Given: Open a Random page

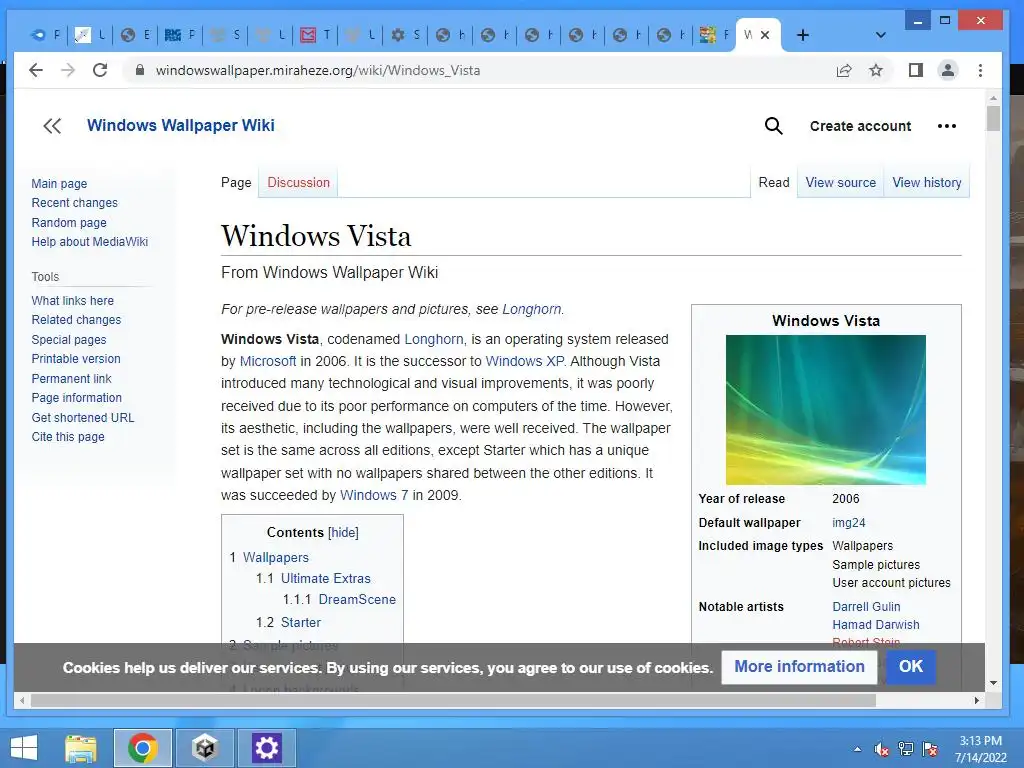Looking at the screenshot, I should coord(69,222).
